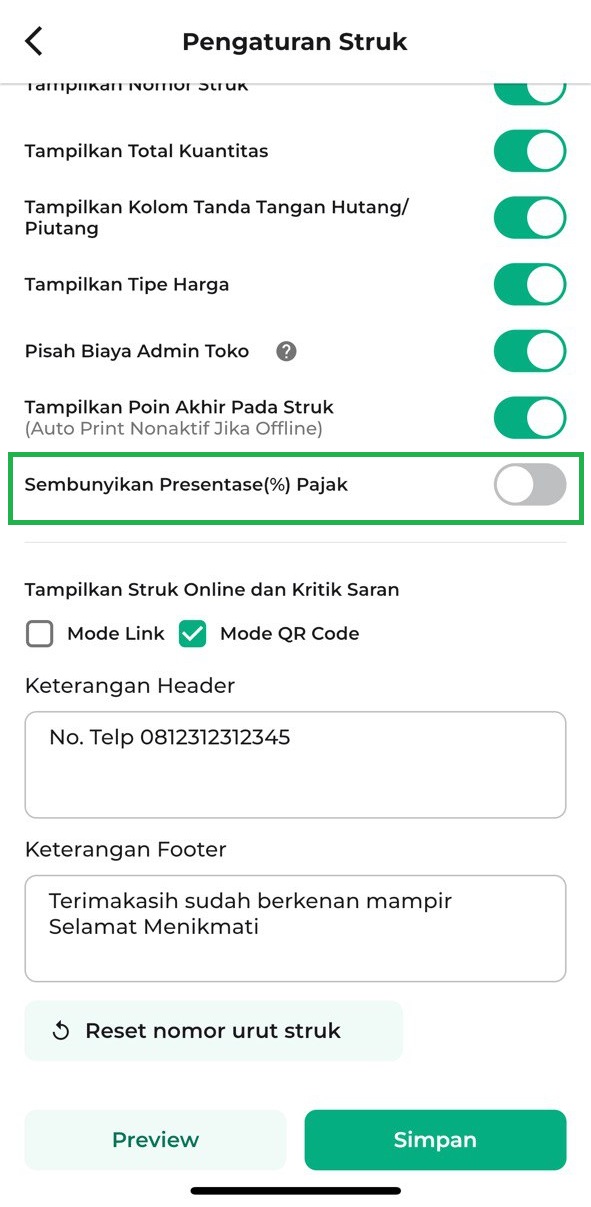
Task: Tap Reset nomor urut struk button
Action: (x=214, y=1031)
